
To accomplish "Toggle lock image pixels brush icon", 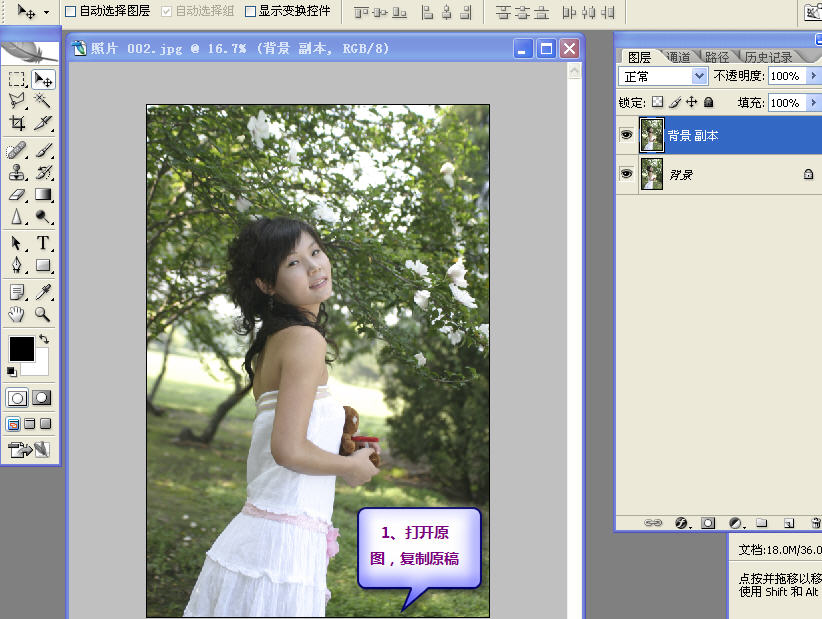I will pos(675,102).
